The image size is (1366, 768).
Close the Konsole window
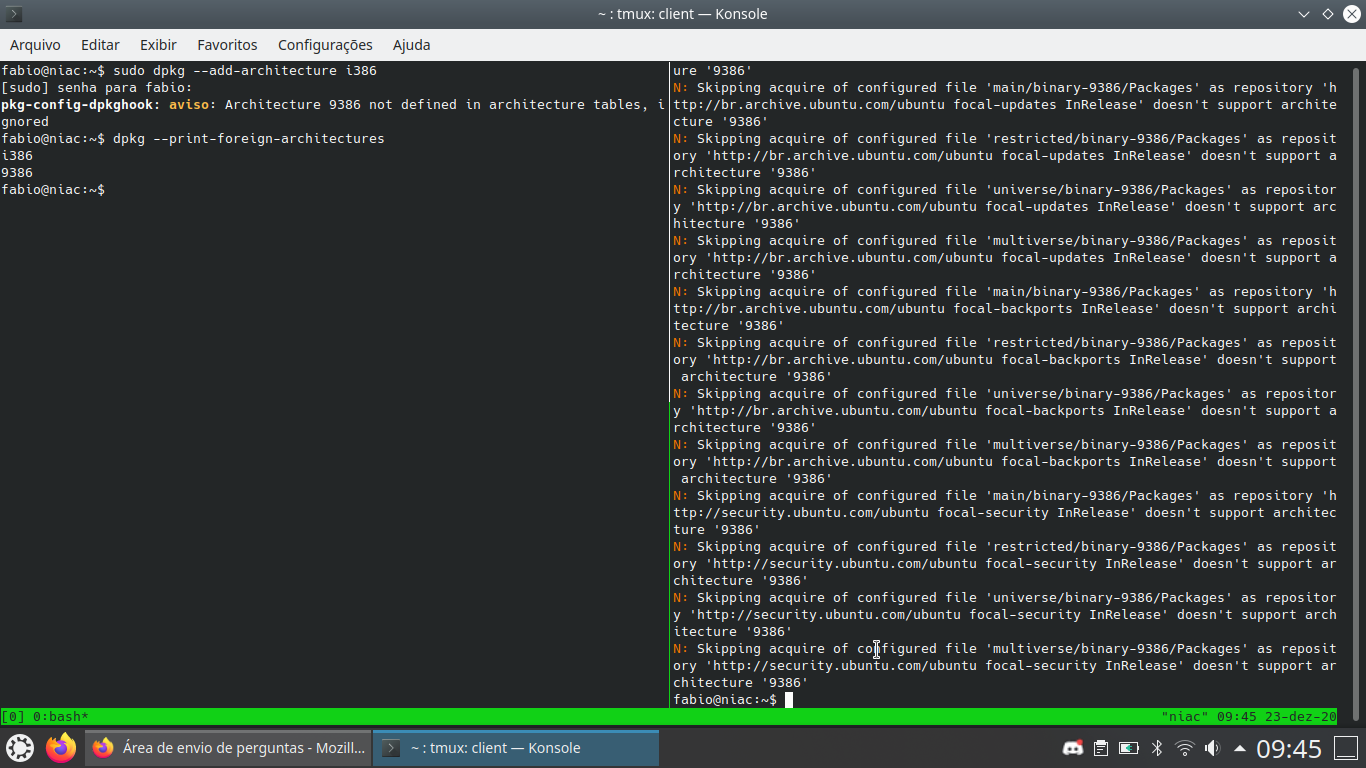tap(1351, 14)
